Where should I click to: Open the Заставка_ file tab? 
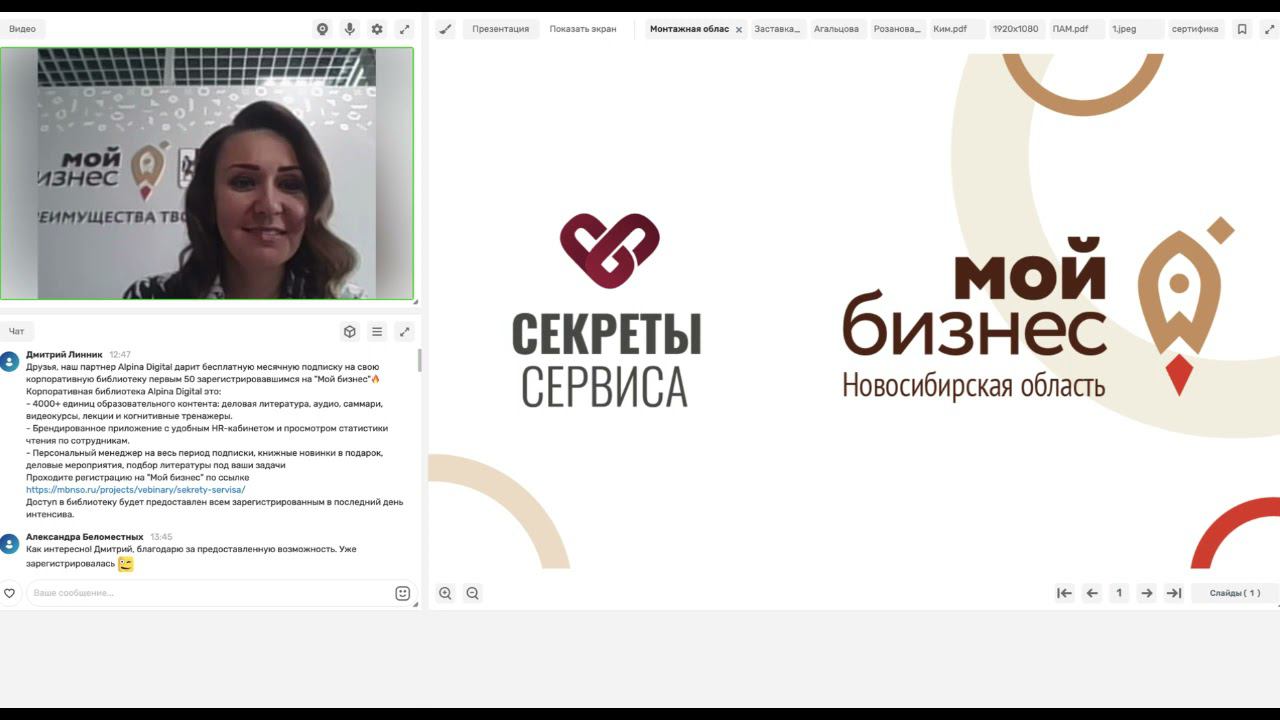(777, 29)
